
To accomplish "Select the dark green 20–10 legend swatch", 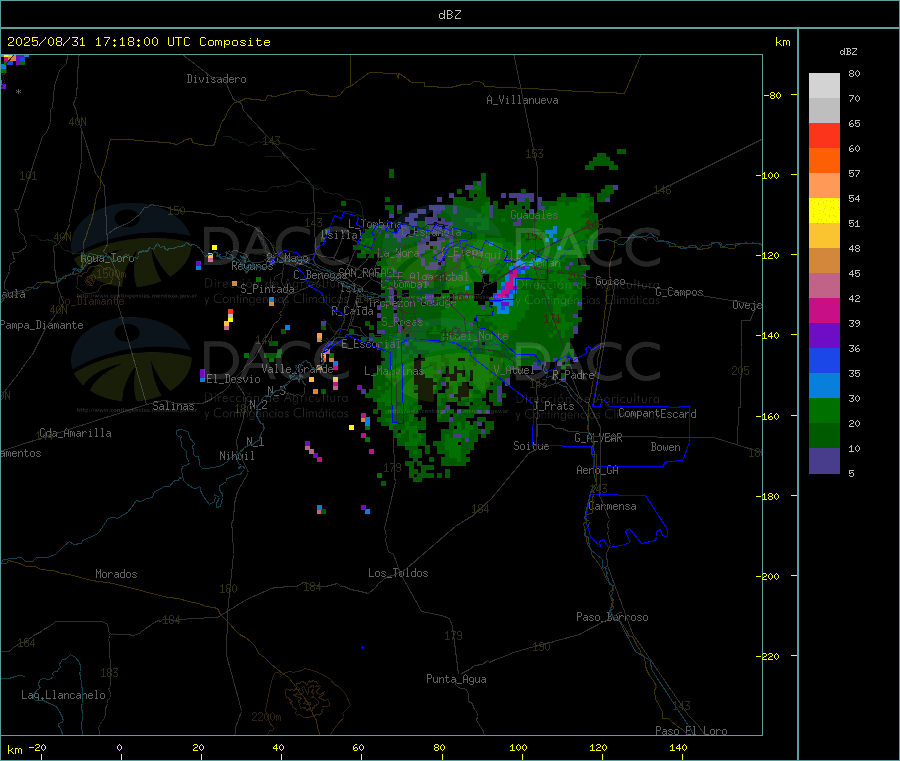I will tap(824, 436).
